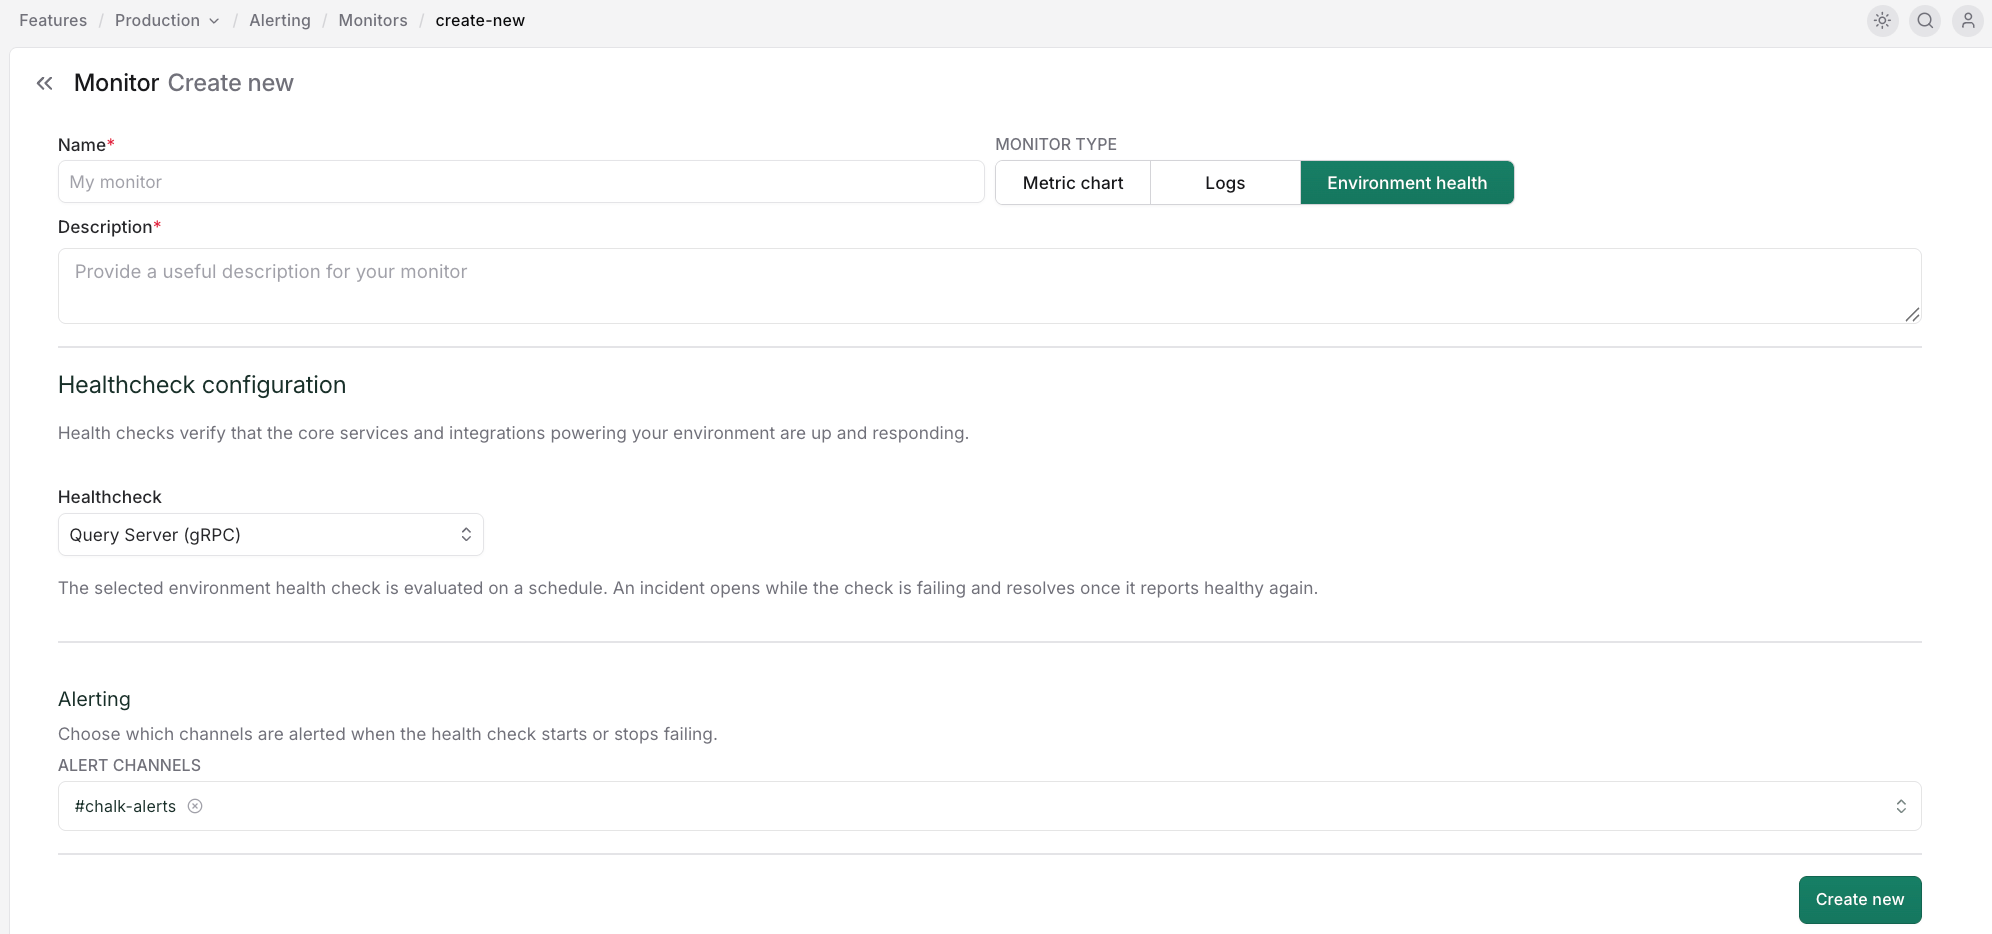Click the MONITOR TYPE label
The image size is (1992, 934).
tap(1056, 144)
